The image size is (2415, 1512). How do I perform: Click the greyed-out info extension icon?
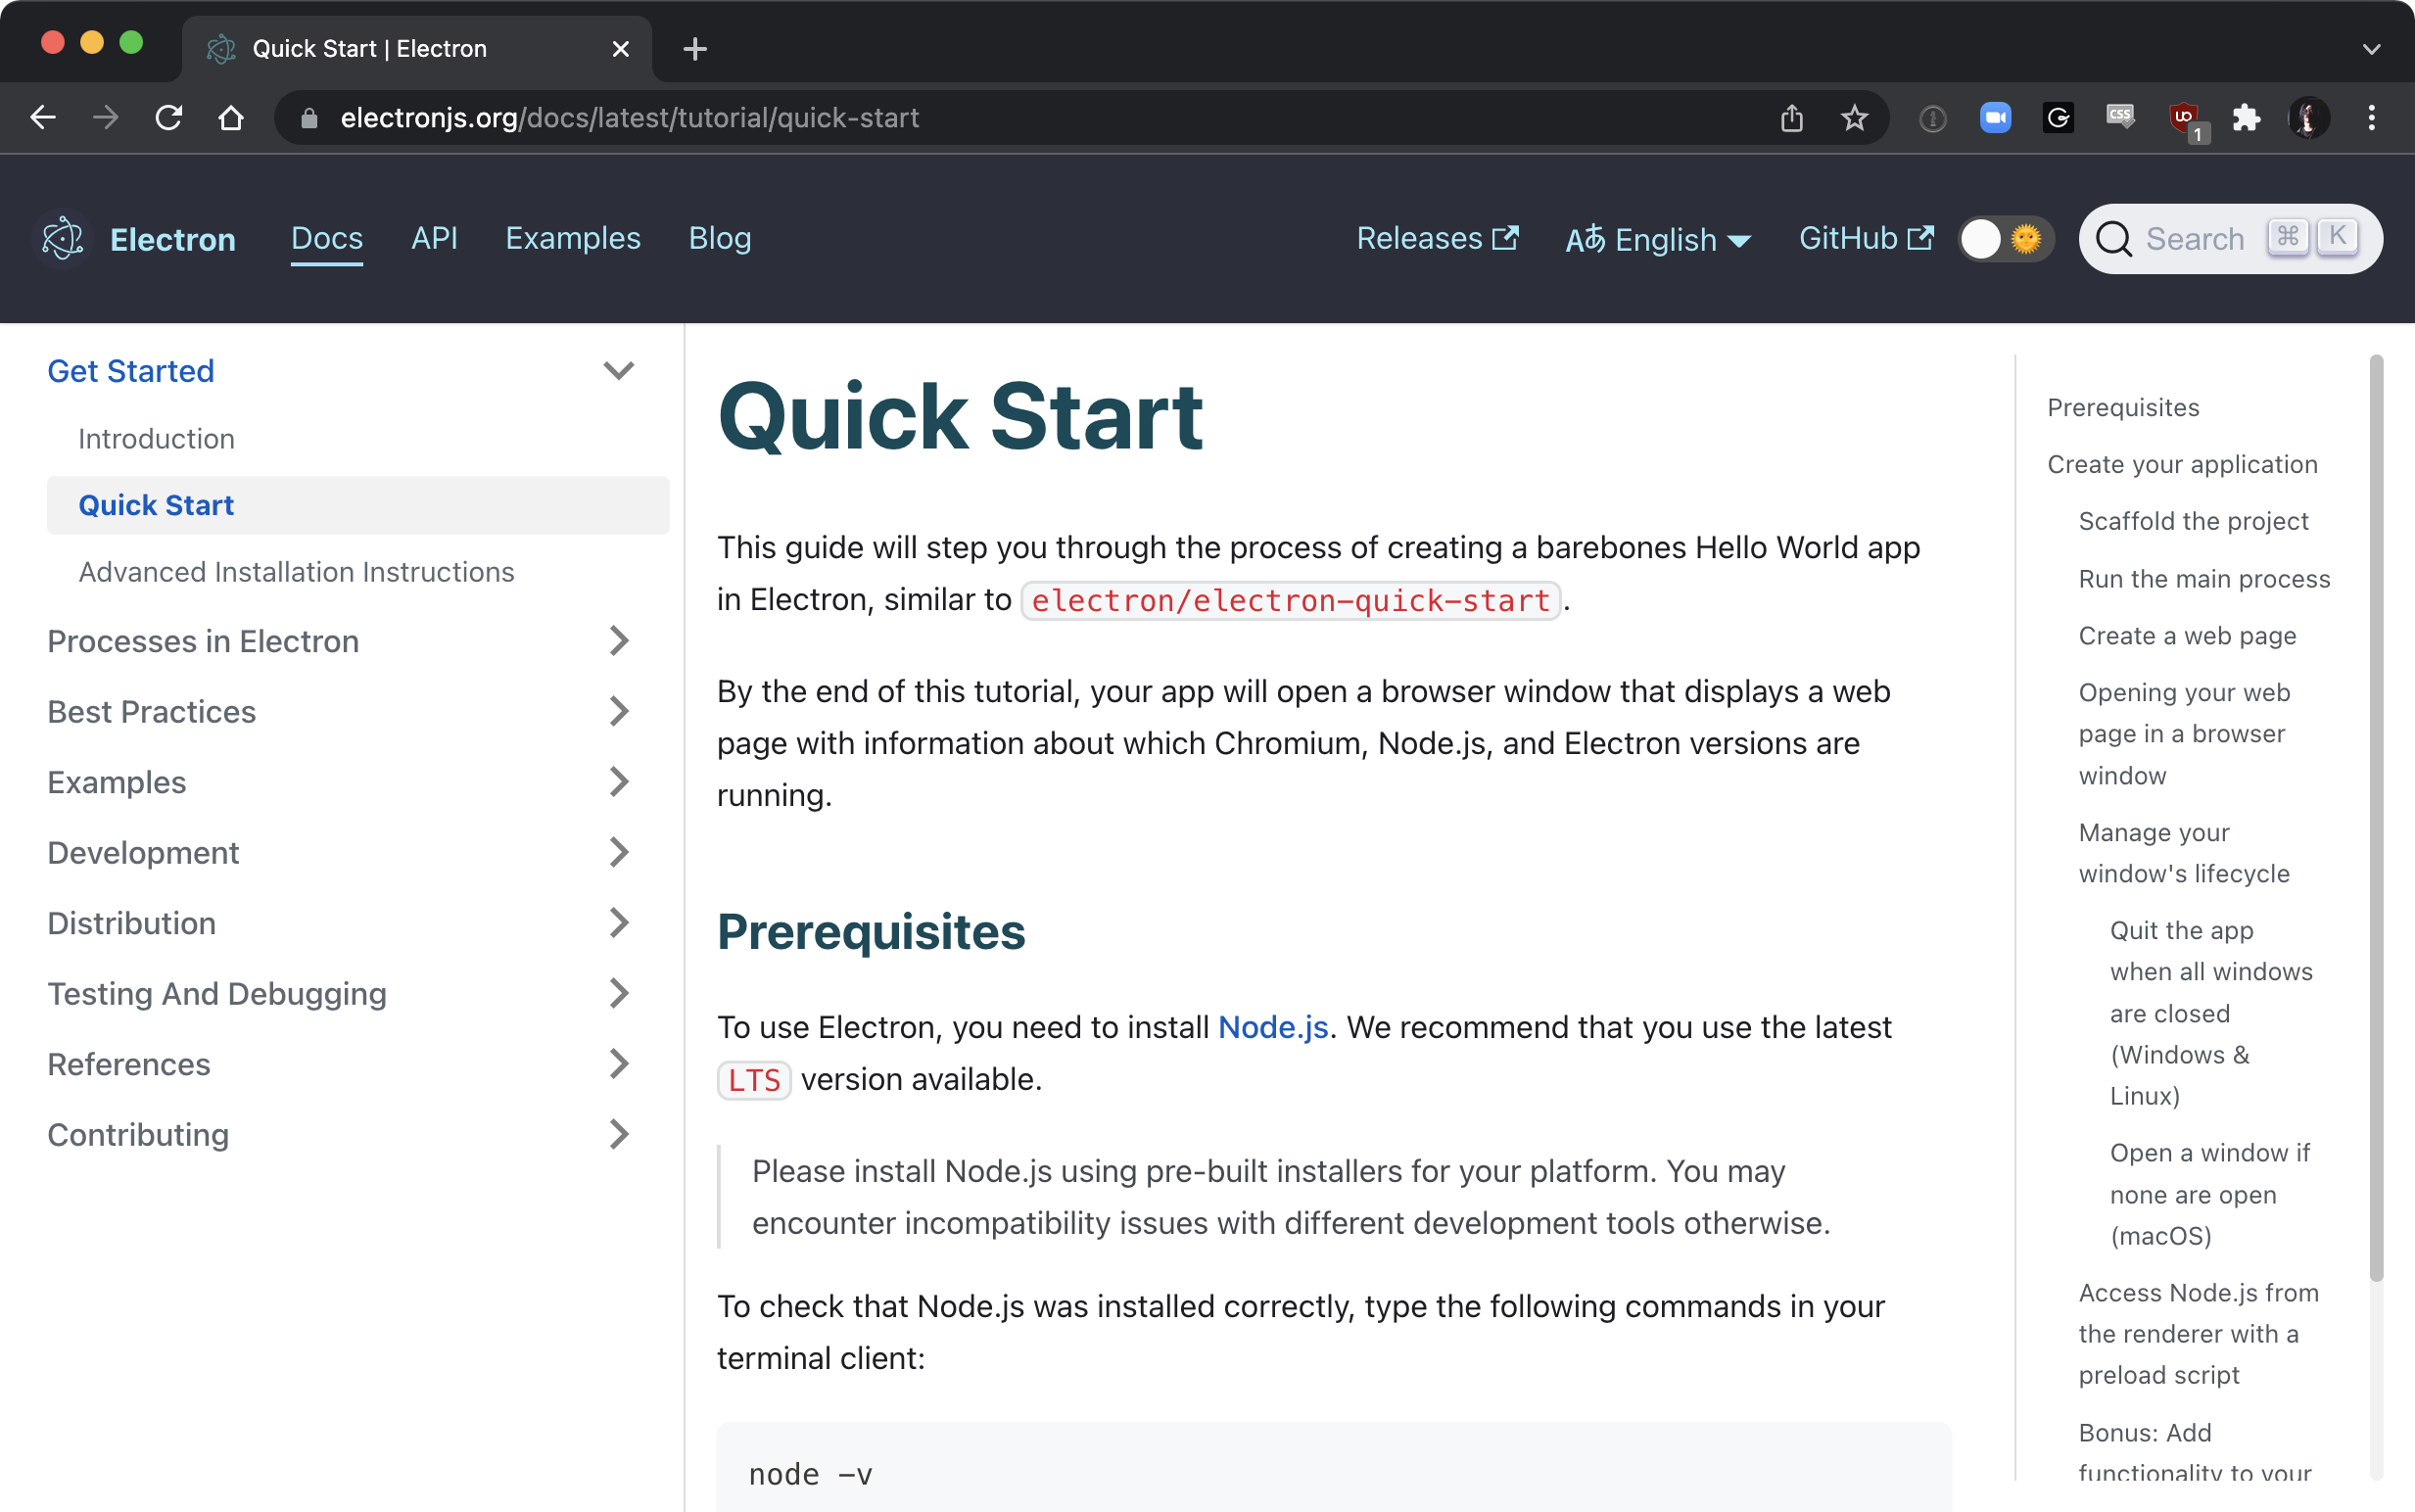pos(1932,119)
